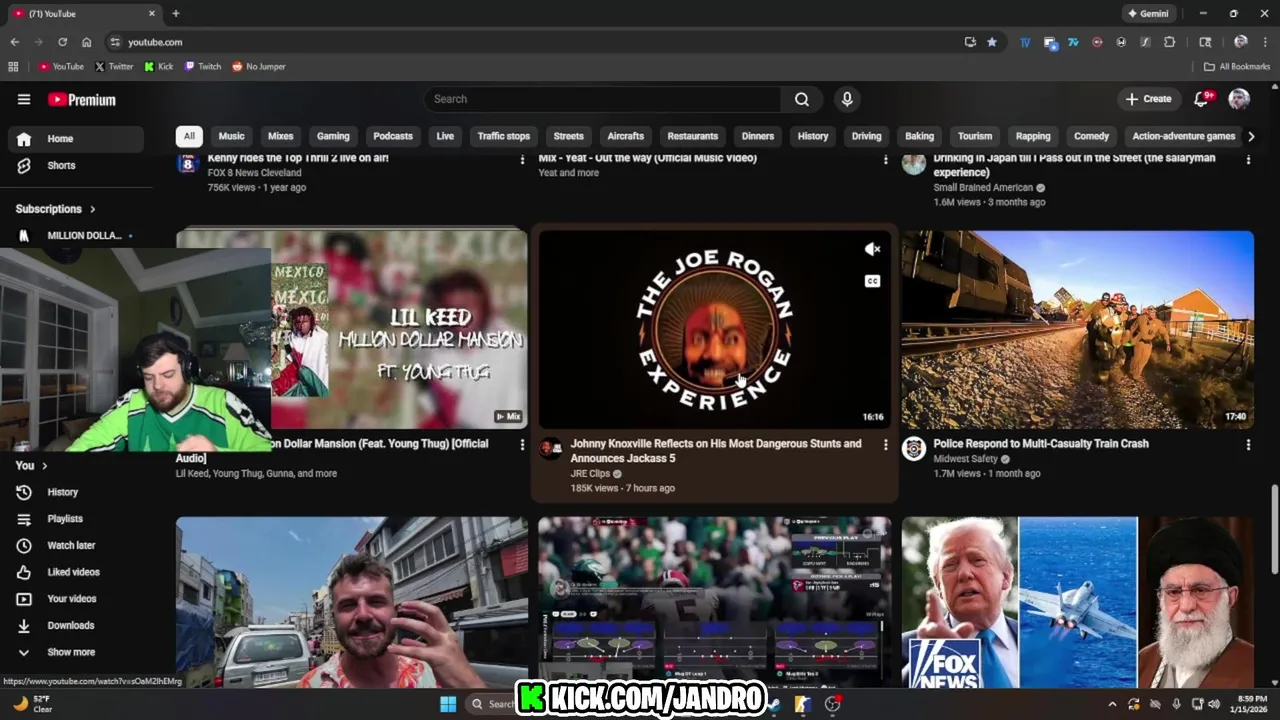
Task: Click the YouTube Premium logo
Action: click(x=82, y=99)
